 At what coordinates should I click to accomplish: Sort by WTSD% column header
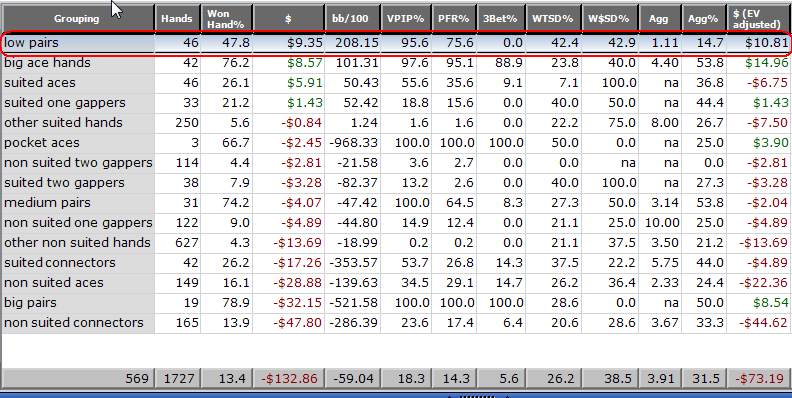point(553,19)
